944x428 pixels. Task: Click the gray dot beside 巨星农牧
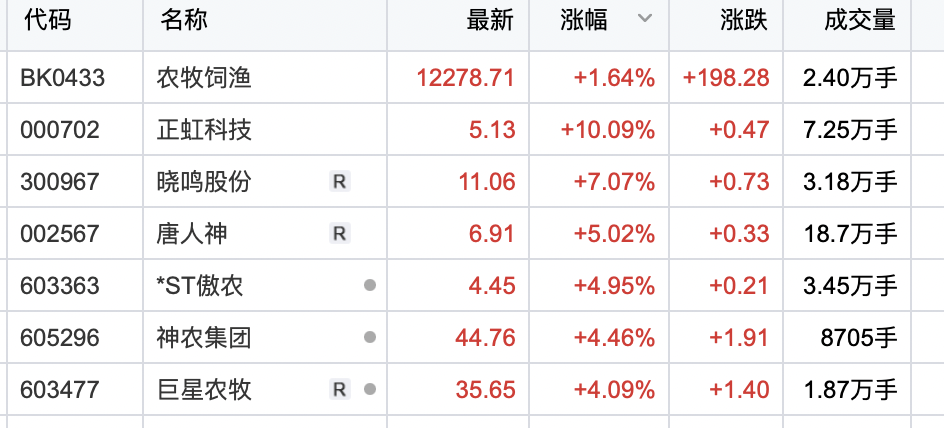370,390
